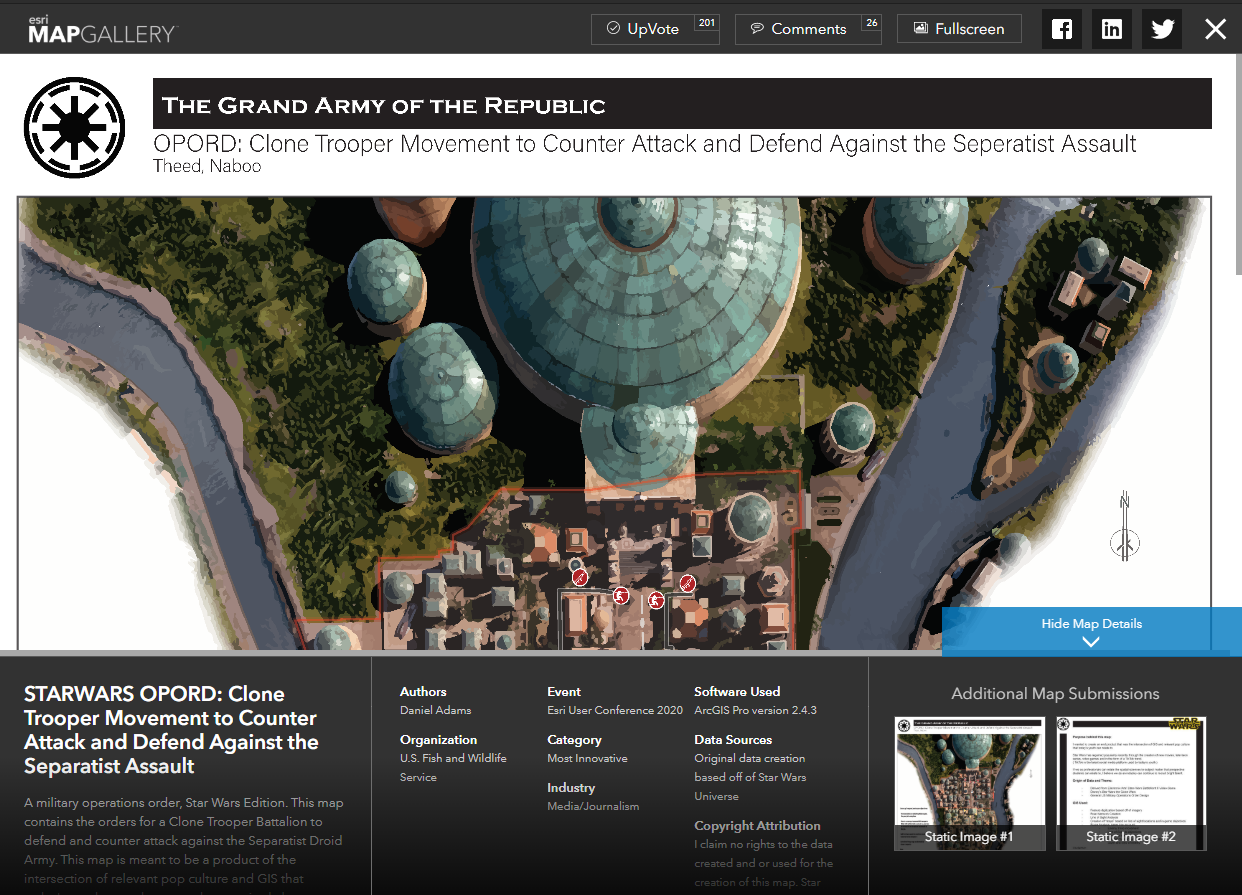
Task: Click the Software Used heading
Action: pos(737,691)
